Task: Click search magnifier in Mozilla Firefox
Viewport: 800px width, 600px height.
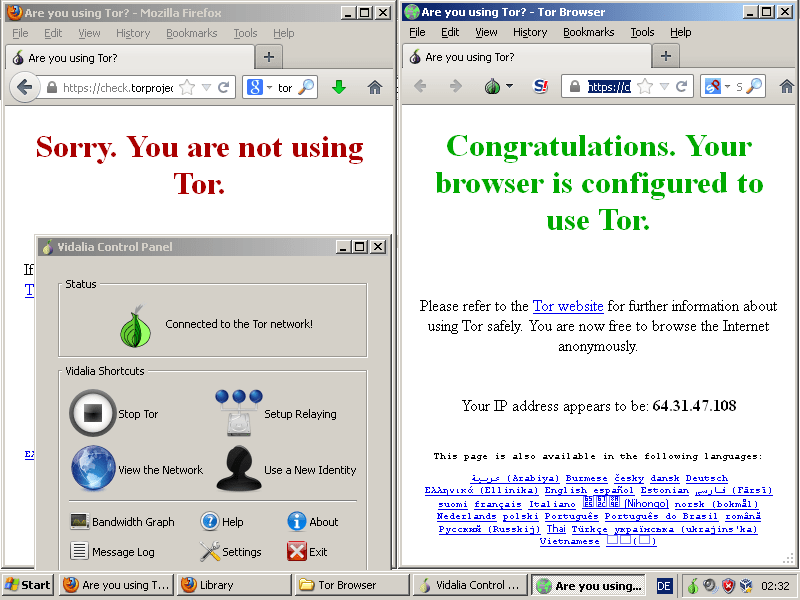Action: click(x=306, y=87)
